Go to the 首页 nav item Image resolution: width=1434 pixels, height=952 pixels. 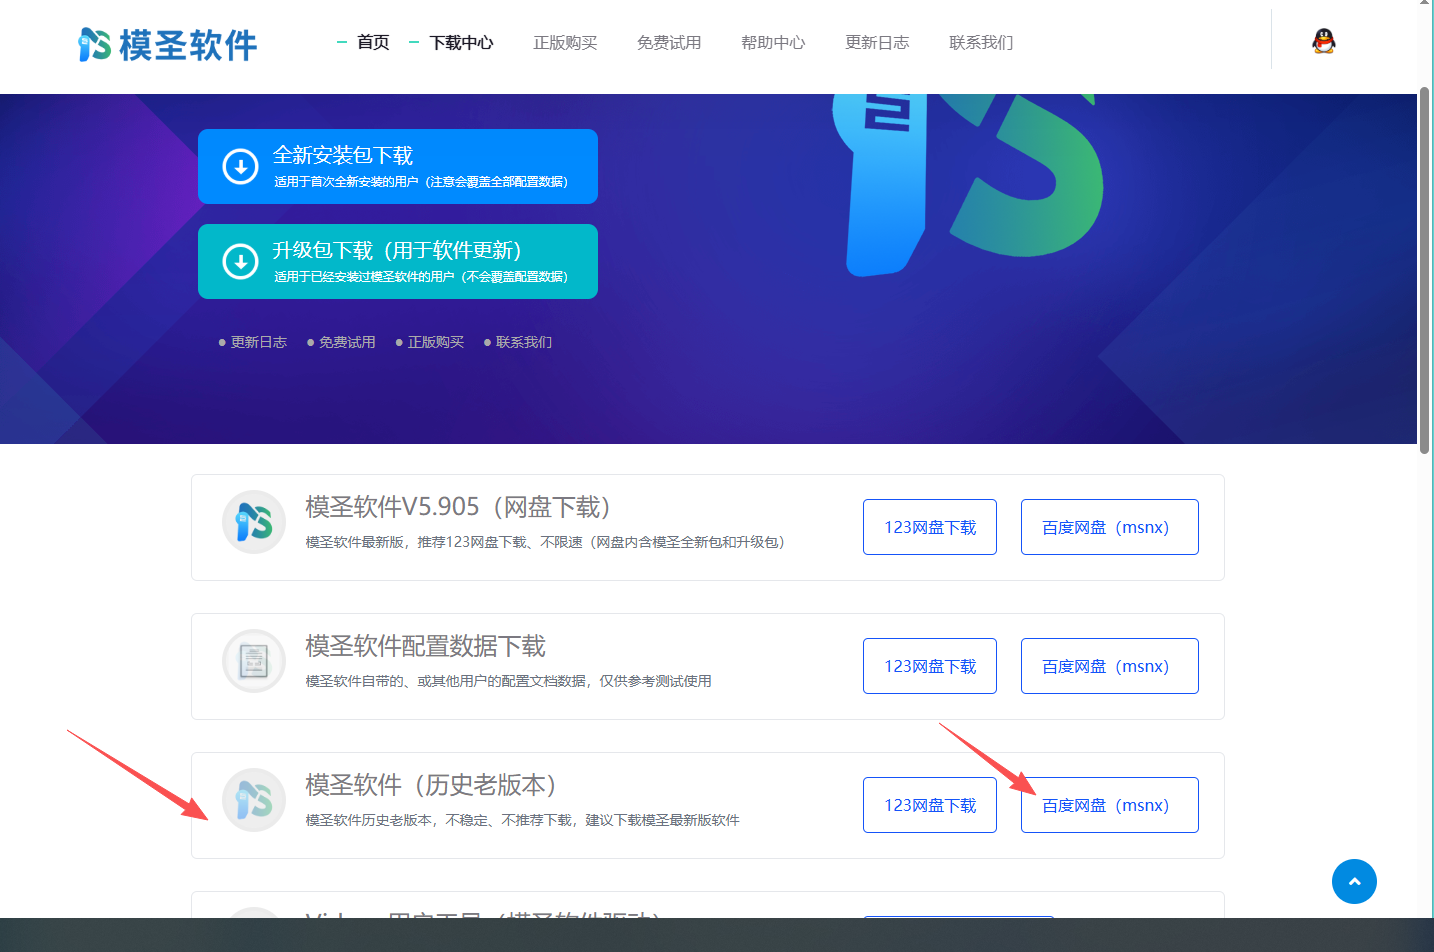pyautogui.click(x=373, y=43)
